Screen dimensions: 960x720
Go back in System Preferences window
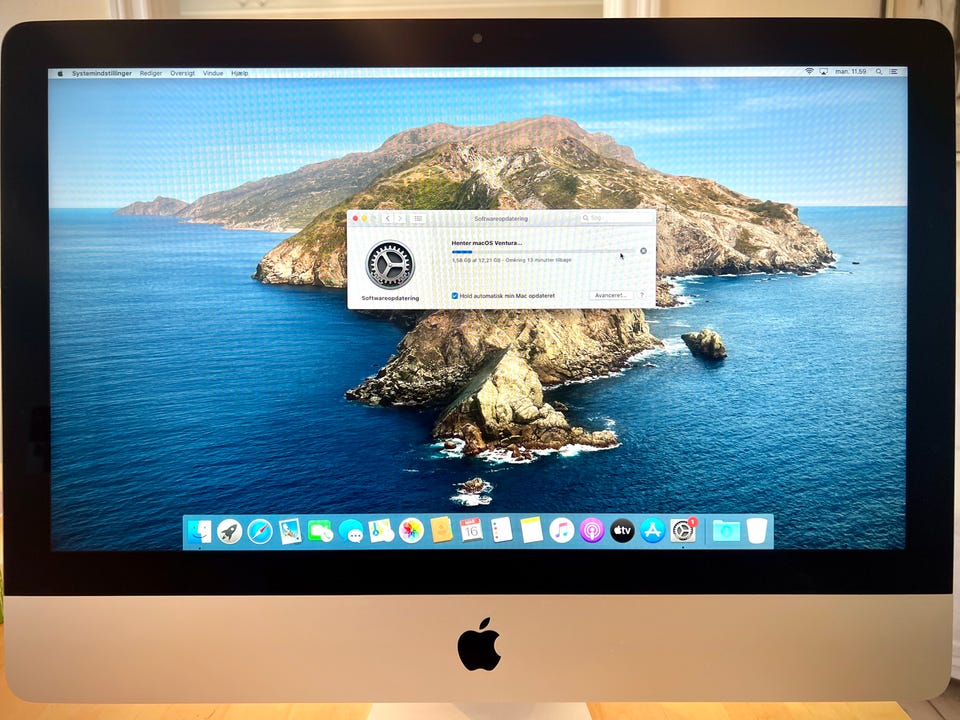coord(388,219)
